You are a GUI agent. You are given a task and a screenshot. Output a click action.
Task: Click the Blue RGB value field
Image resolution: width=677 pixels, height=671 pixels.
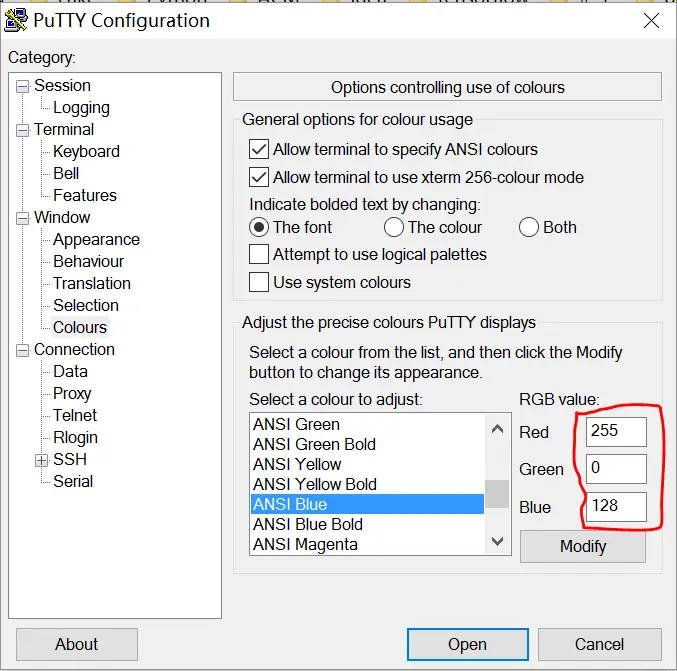(616, 507)
